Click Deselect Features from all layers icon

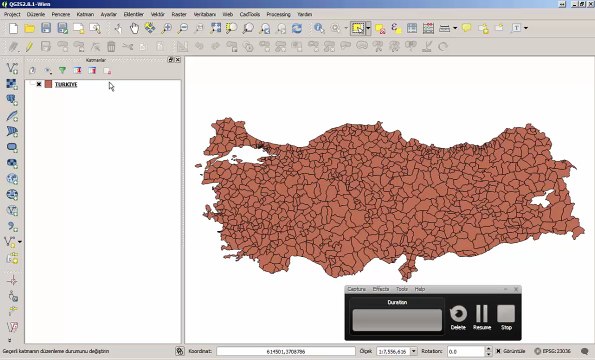pos(380,29)
